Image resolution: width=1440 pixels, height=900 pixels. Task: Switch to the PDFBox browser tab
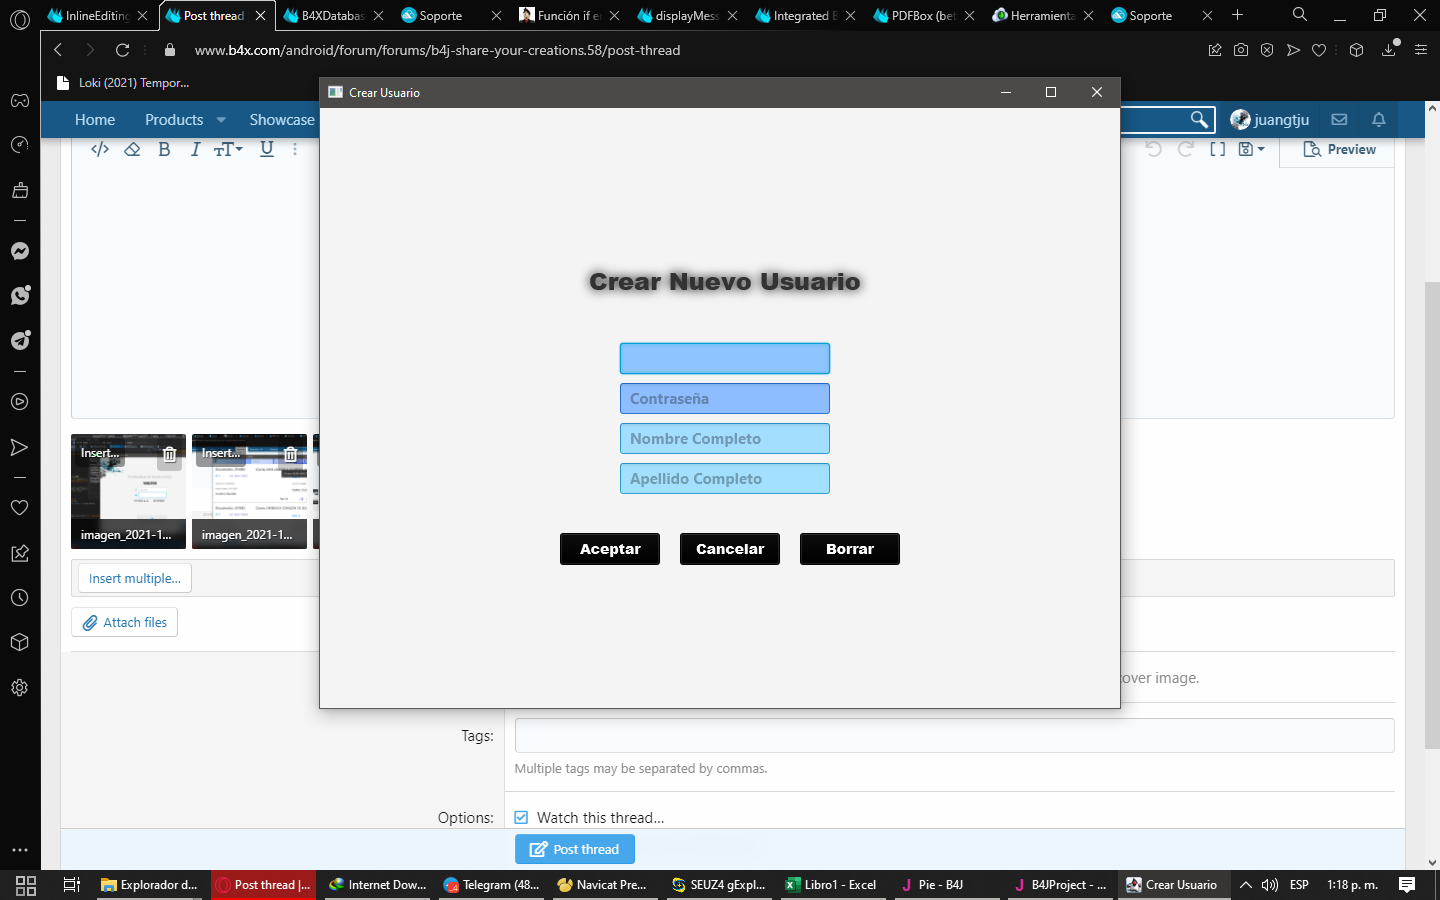pyautogui.click(x=923, y=15)
